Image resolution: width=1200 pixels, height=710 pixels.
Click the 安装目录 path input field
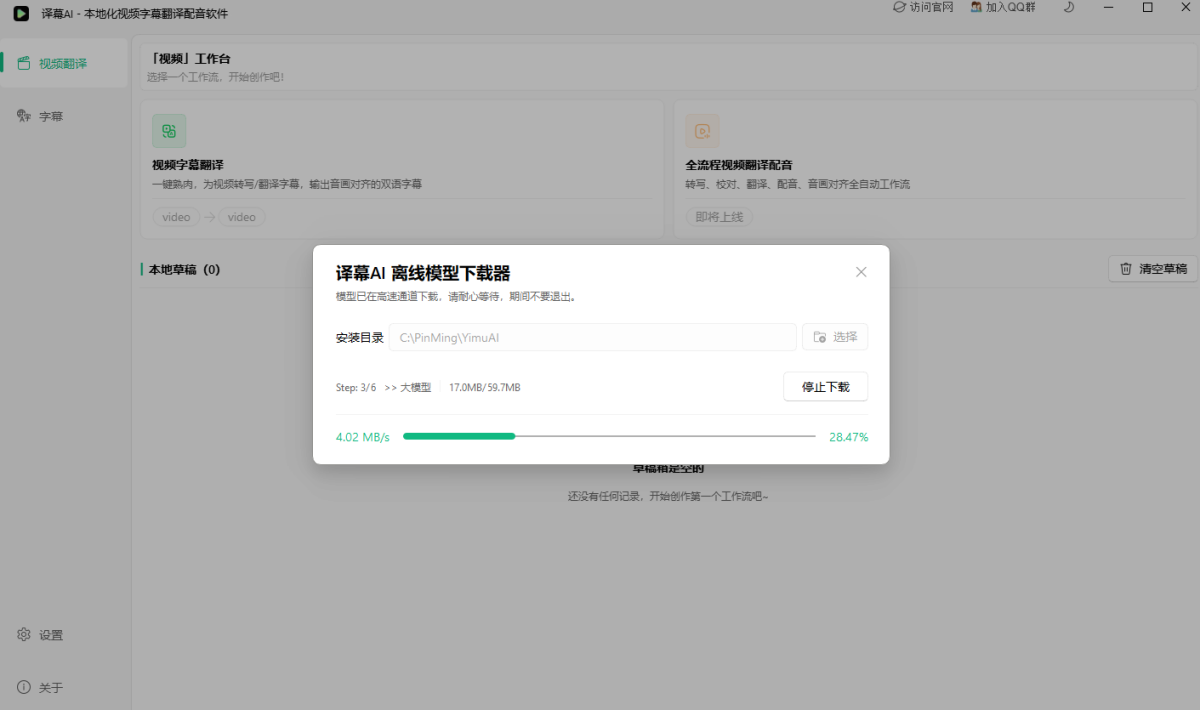[x=593, y=337]
